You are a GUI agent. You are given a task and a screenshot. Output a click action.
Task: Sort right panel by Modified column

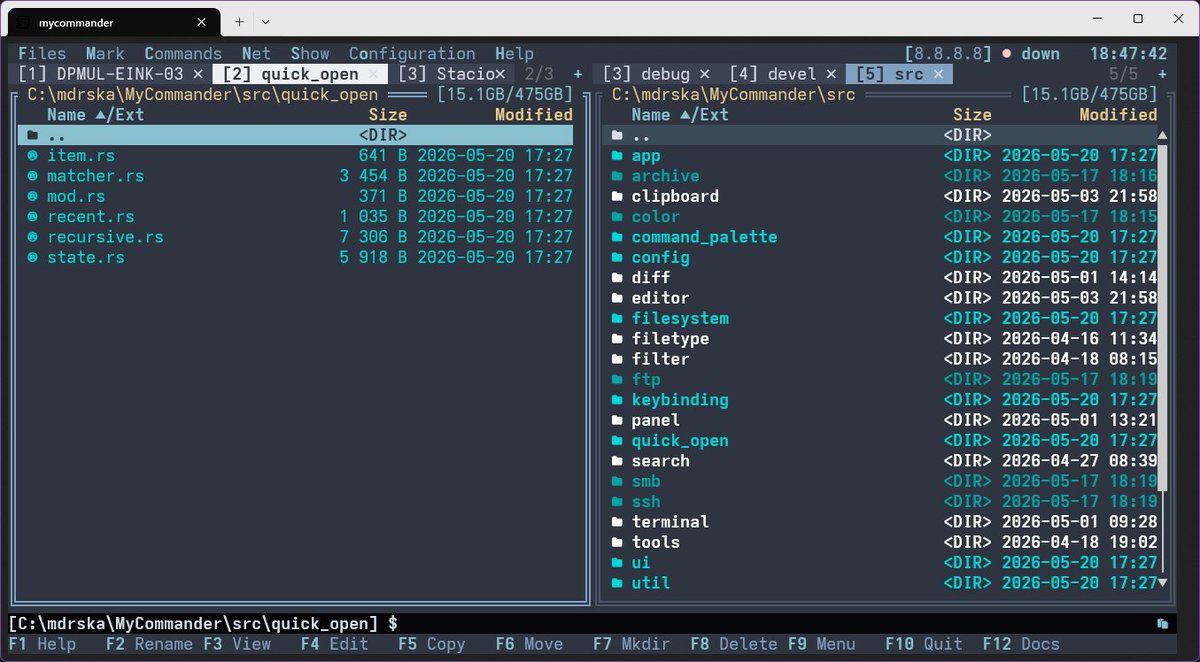(1118, 115)
